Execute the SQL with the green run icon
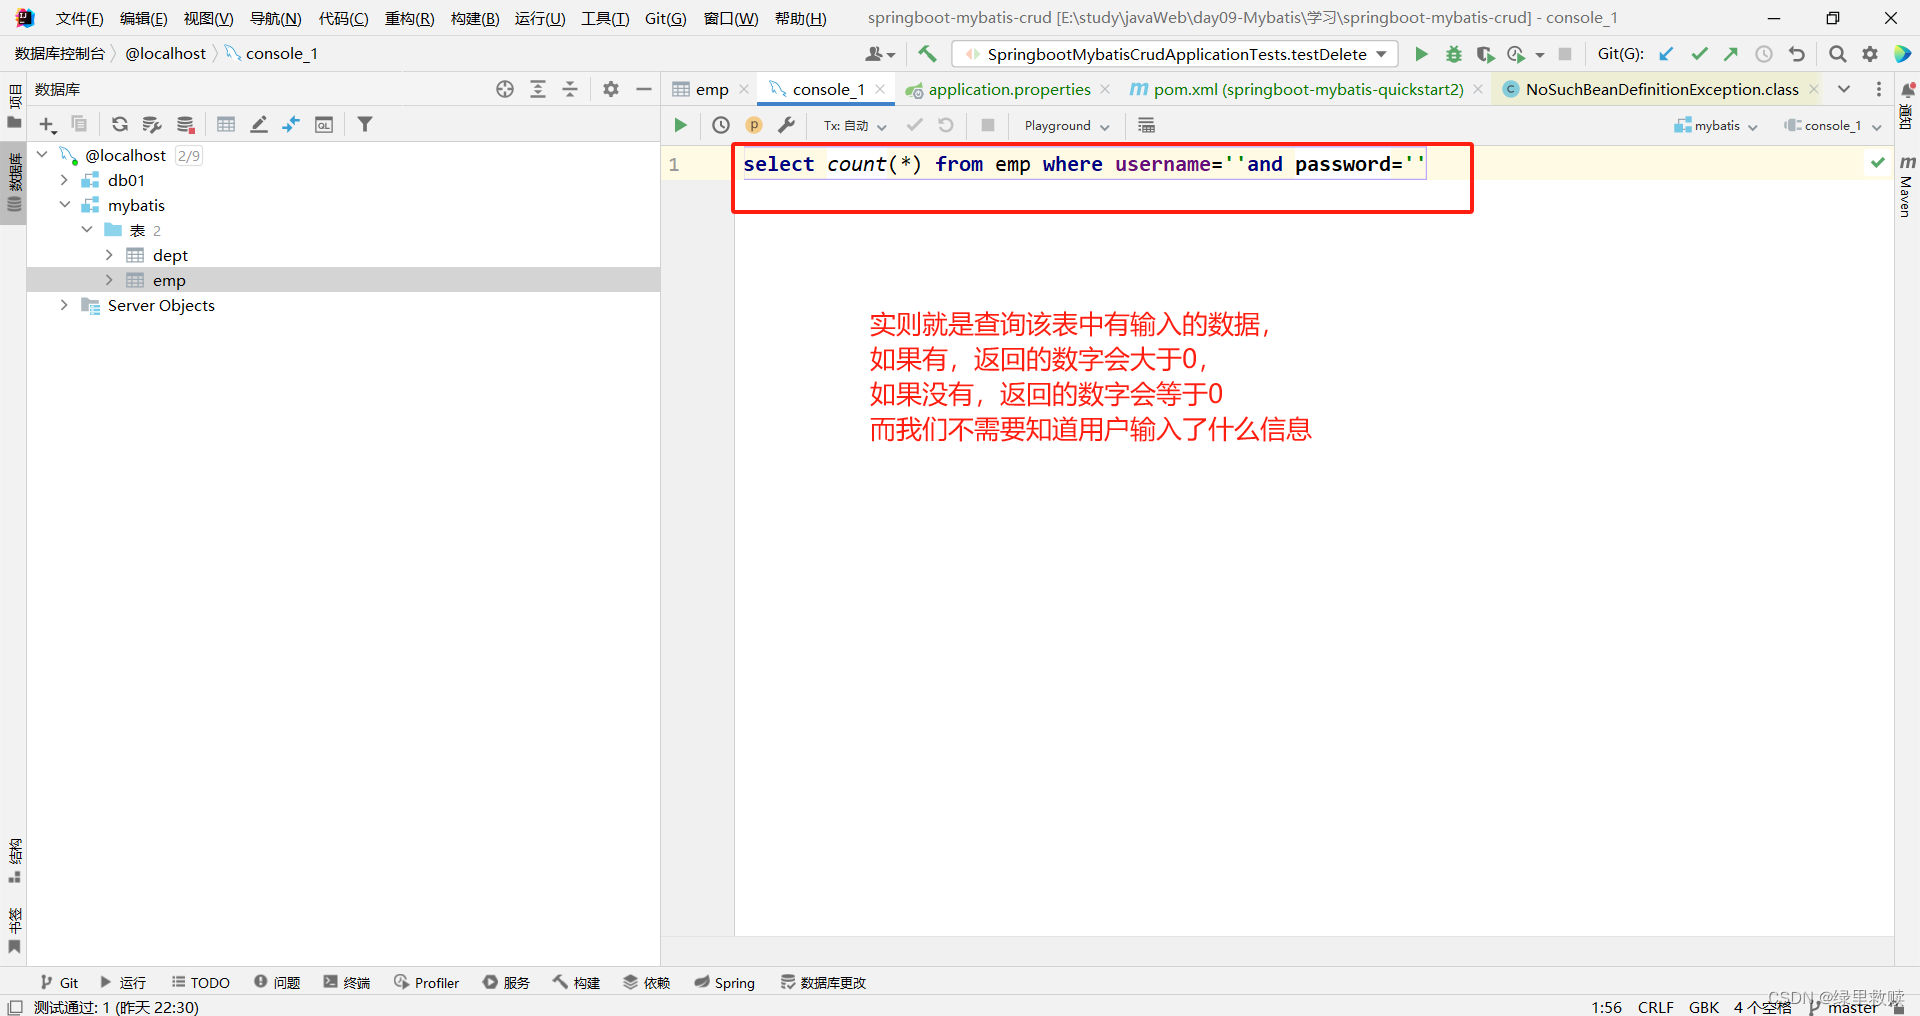This screenshot has width=1920, height=1016. click(681, 125)
